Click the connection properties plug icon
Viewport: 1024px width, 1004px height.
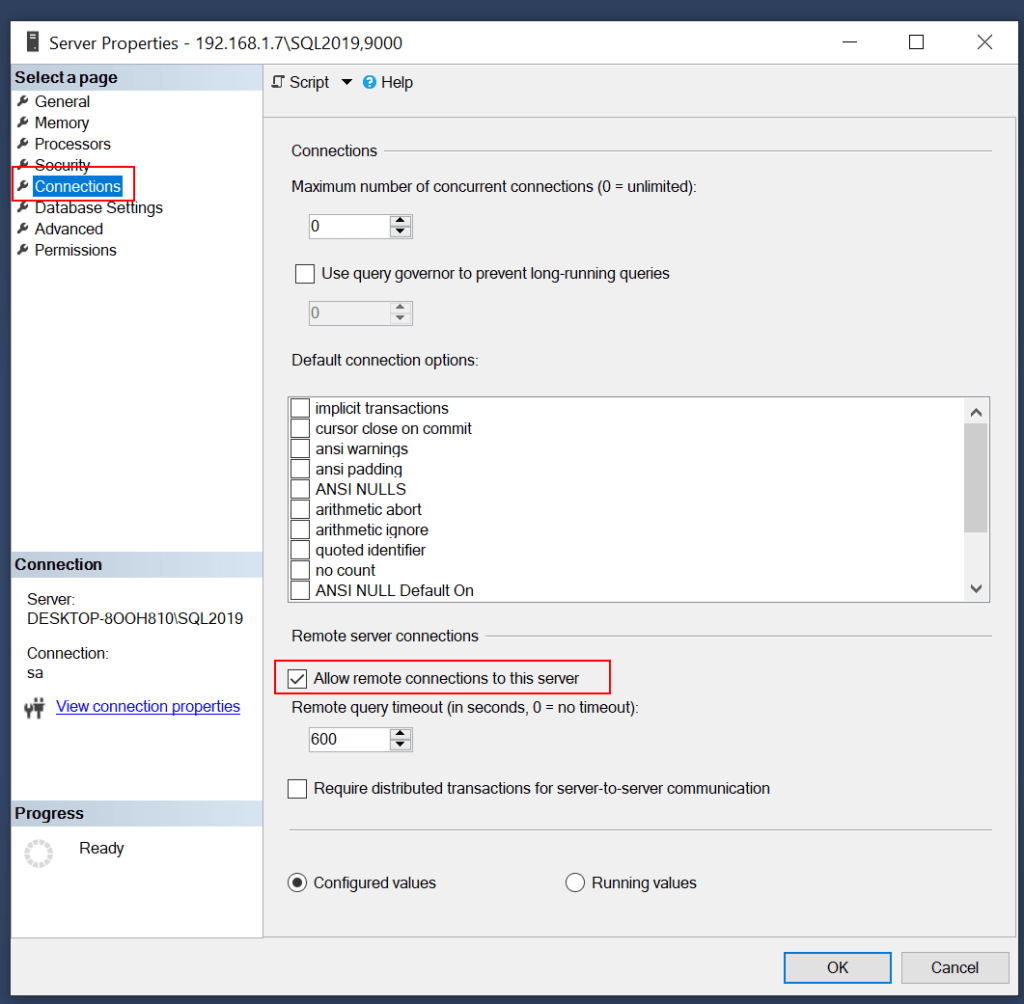click(x=35, y=708)
